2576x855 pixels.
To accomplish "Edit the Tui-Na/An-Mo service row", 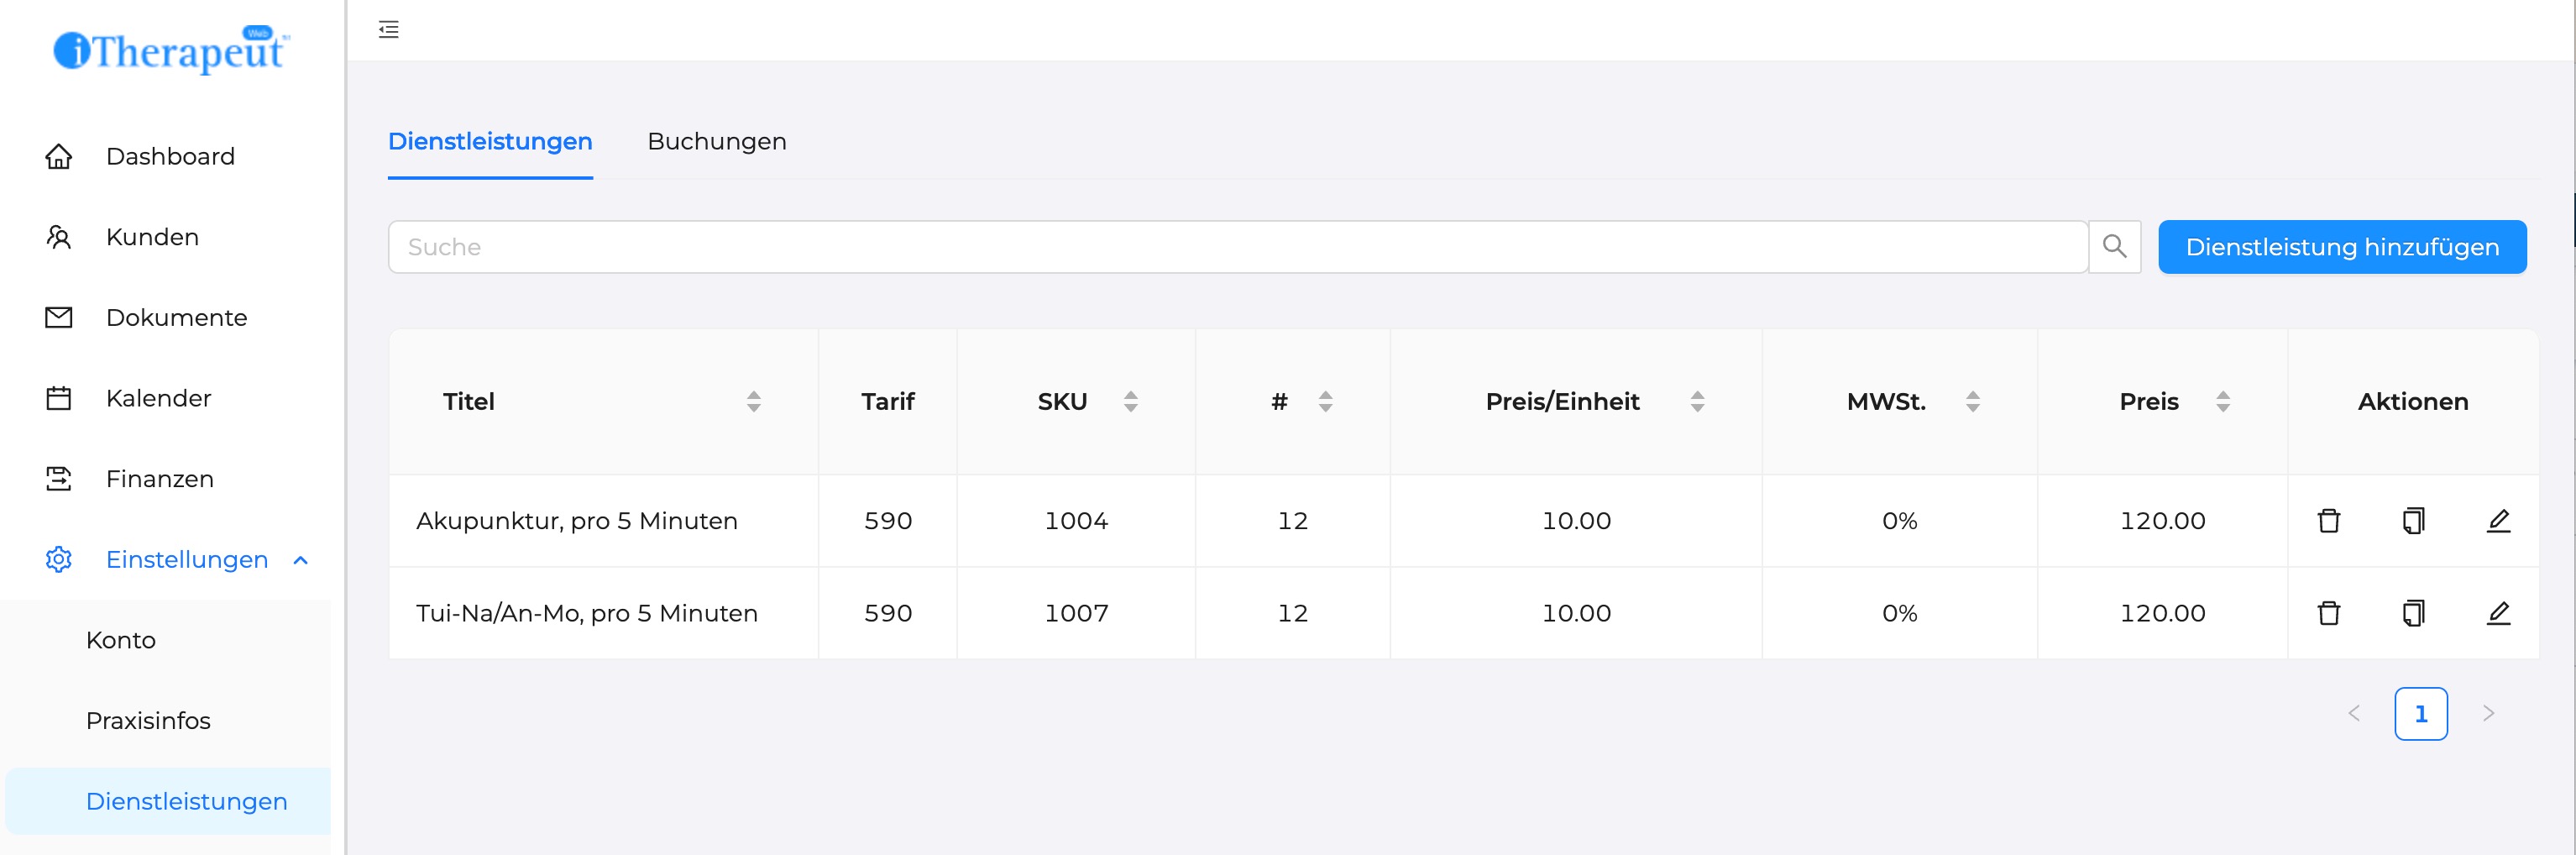I will coord(2498,613).
